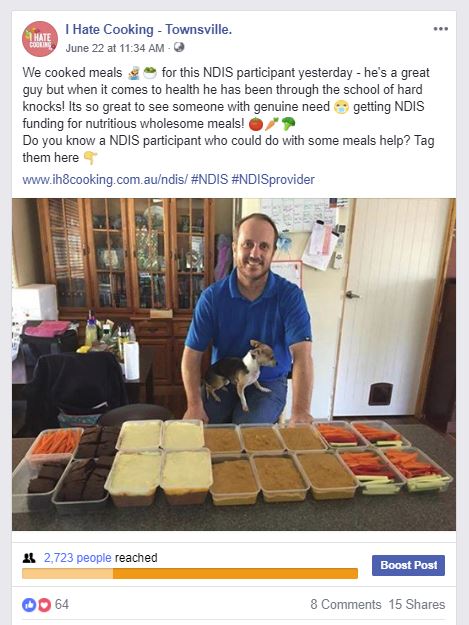Click the orange reach progress bar
Image resolution: width=469 pixels, height=625 pixels.
[190, 574]
